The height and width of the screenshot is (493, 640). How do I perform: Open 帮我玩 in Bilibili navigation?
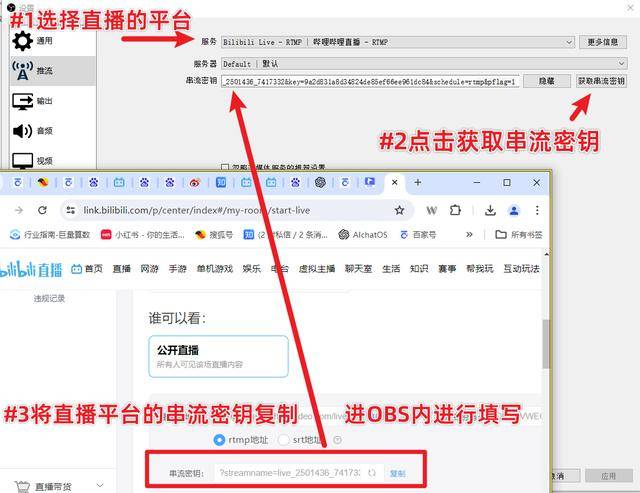[x=480, y=269]
